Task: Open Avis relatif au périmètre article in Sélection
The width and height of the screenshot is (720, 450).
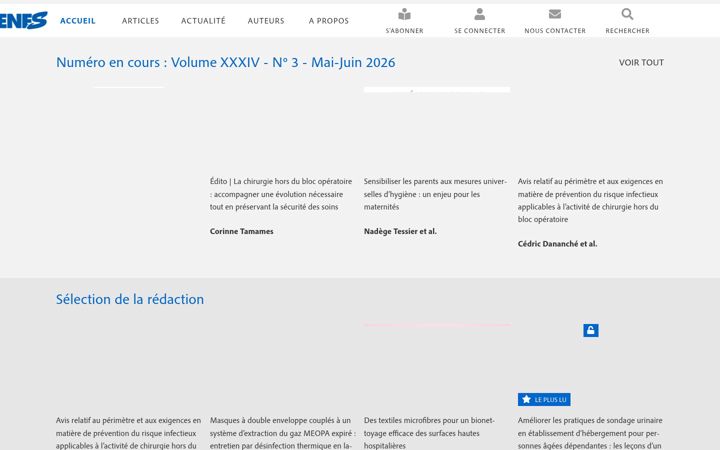Action: click(x=129, y=433)
